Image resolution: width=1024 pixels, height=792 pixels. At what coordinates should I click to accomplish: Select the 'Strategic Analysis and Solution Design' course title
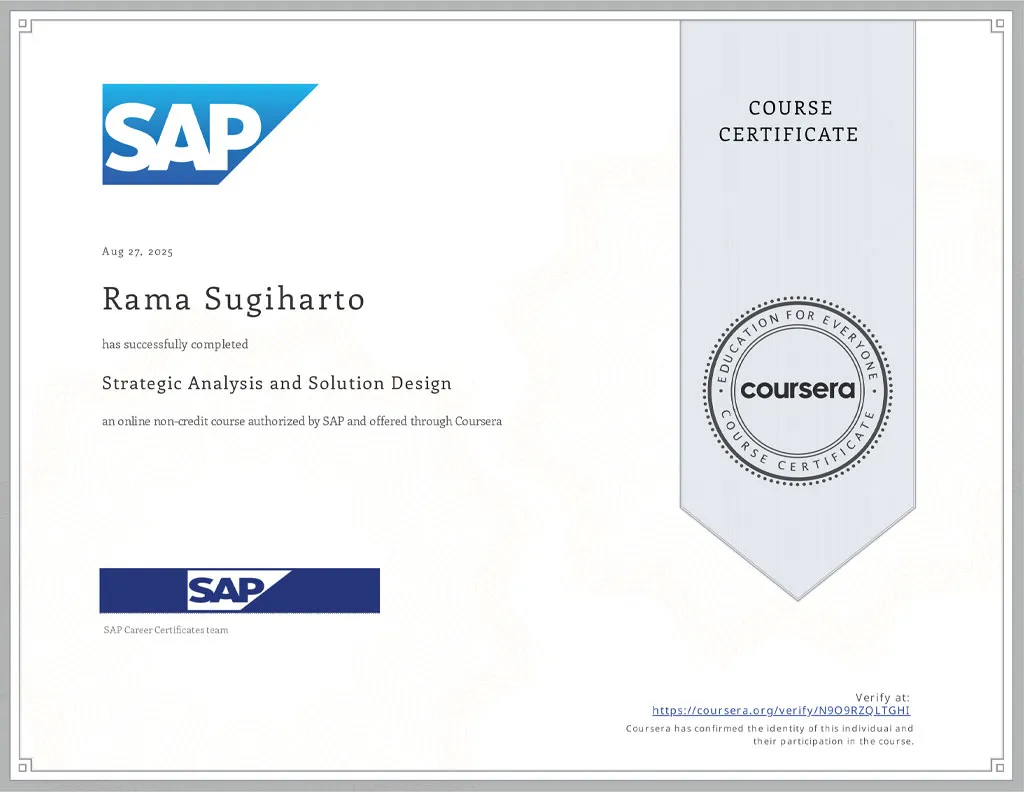point(277,383)
